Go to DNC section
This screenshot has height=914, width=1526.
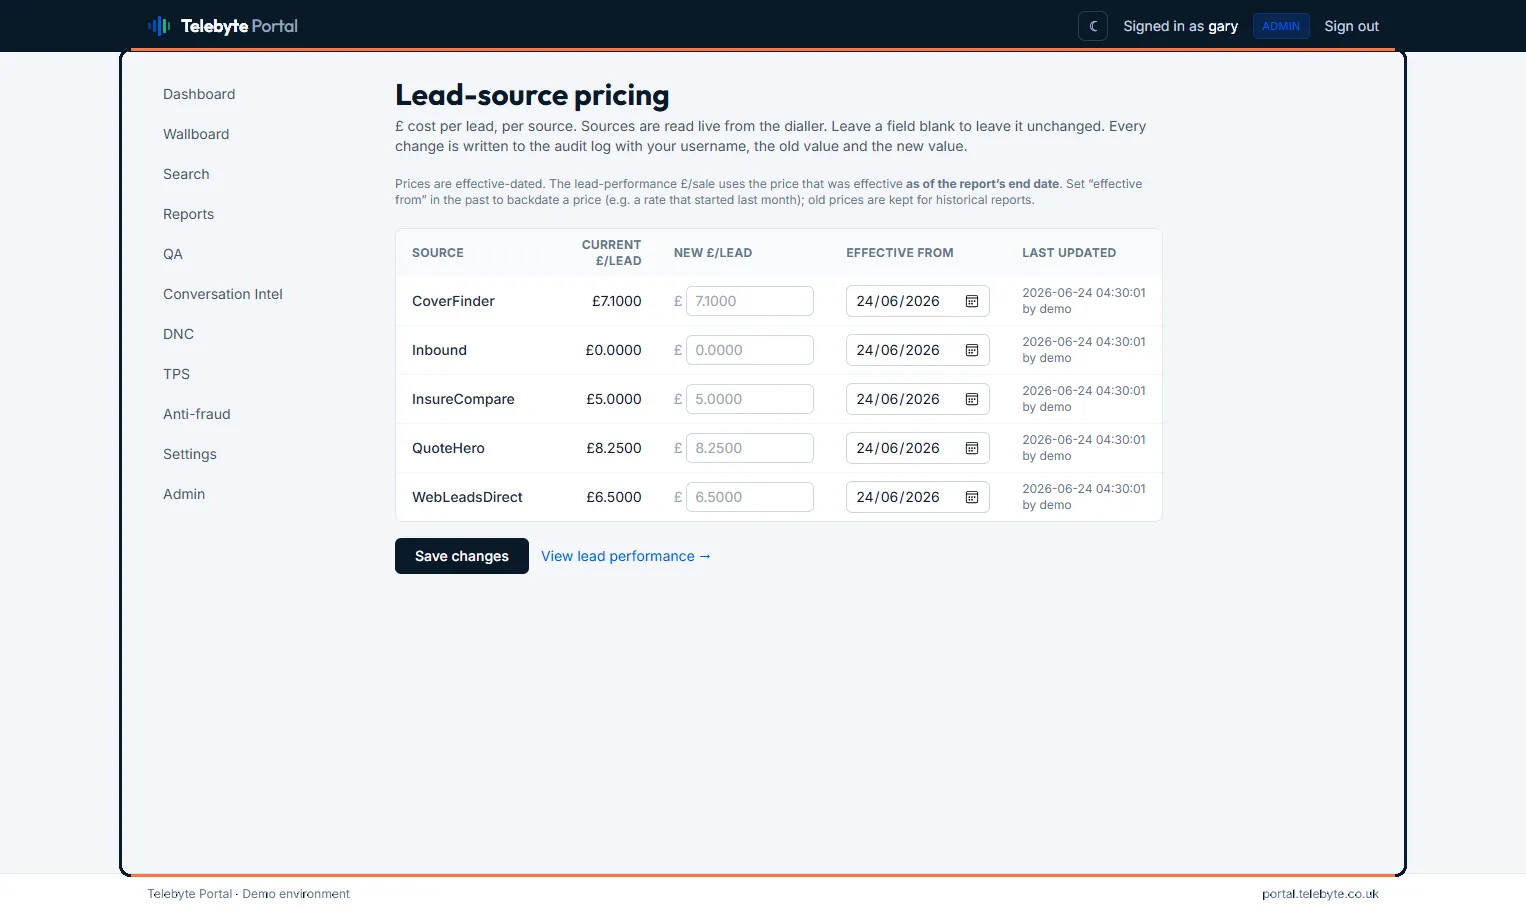tap(178, 334)
